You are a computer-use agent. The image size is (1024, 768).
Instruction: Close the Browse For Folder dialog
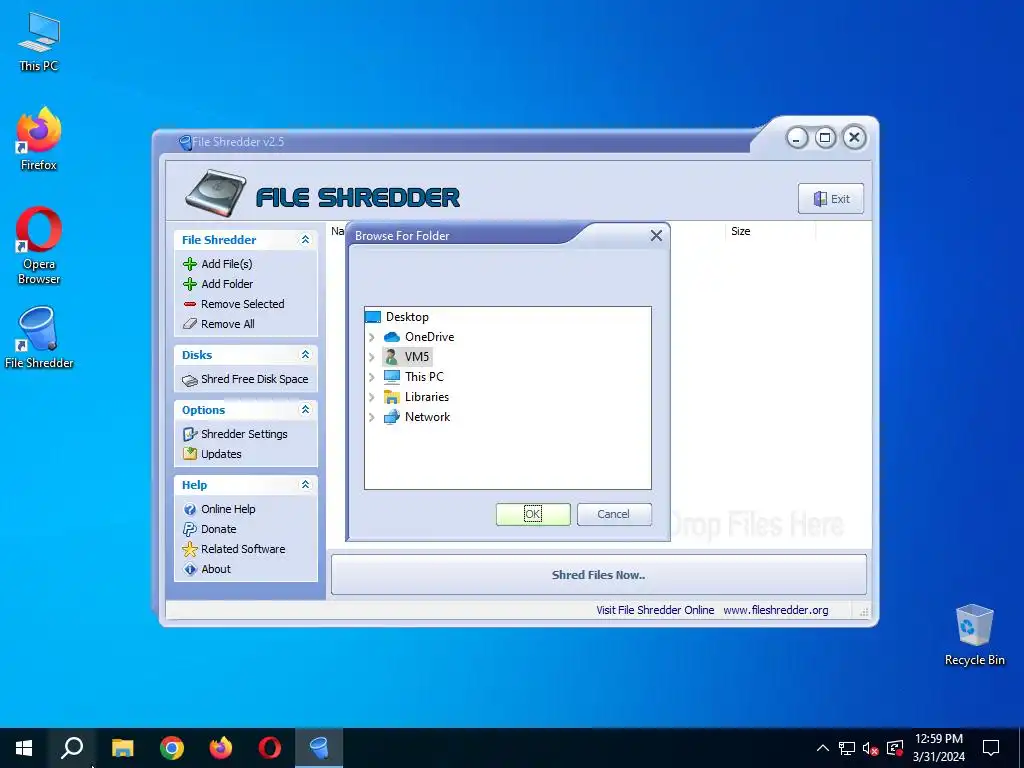click(x=656, y=236)
